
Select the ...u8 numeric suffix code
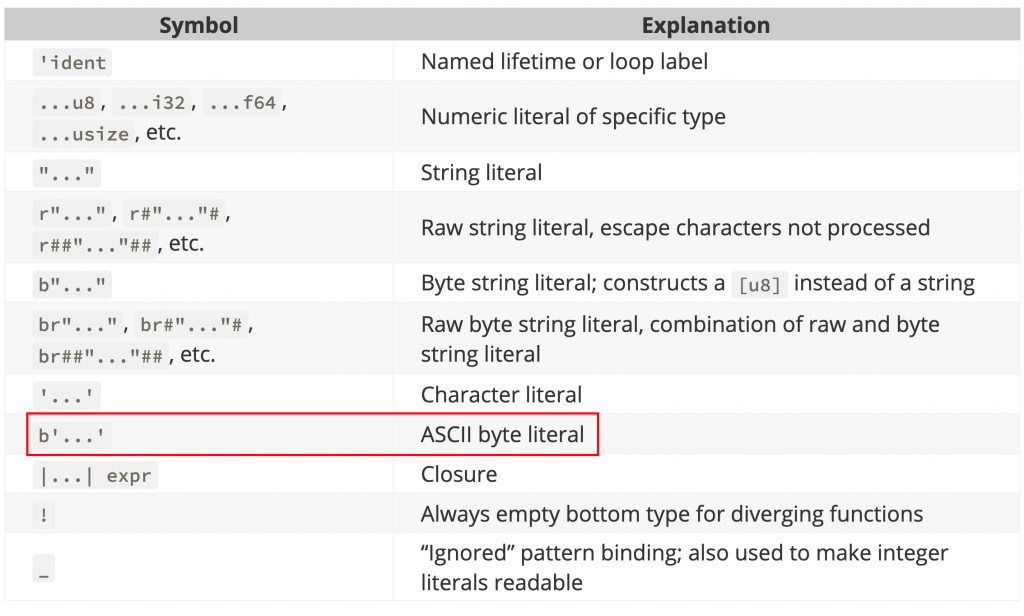click(68, 103)
